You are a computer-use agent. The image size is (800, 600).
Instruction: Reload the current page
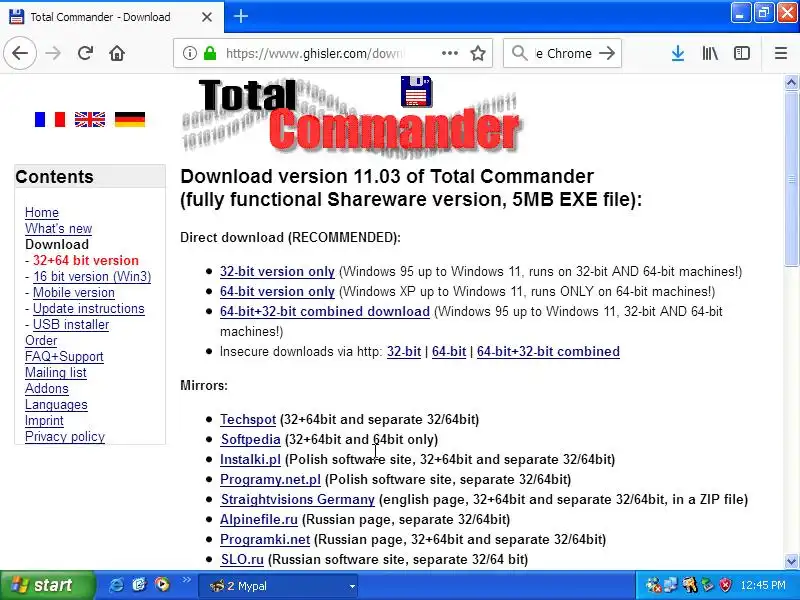(85, 53)
